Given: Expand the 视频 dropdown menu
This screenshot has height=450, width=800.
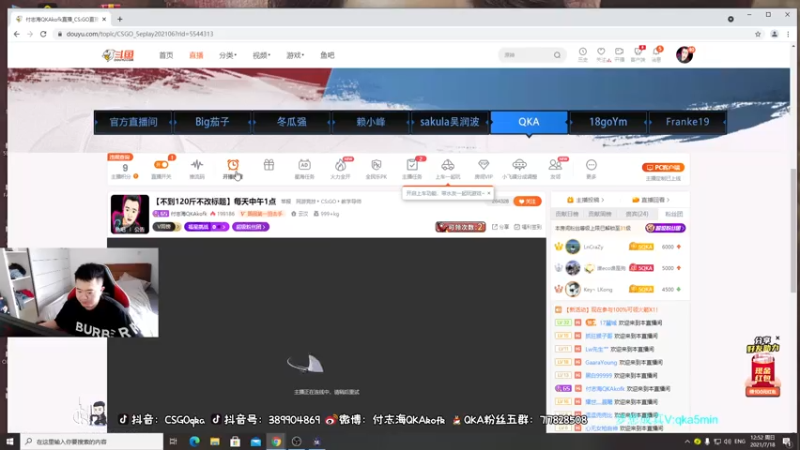Looking at the screenshot, I should coord(261,55).
